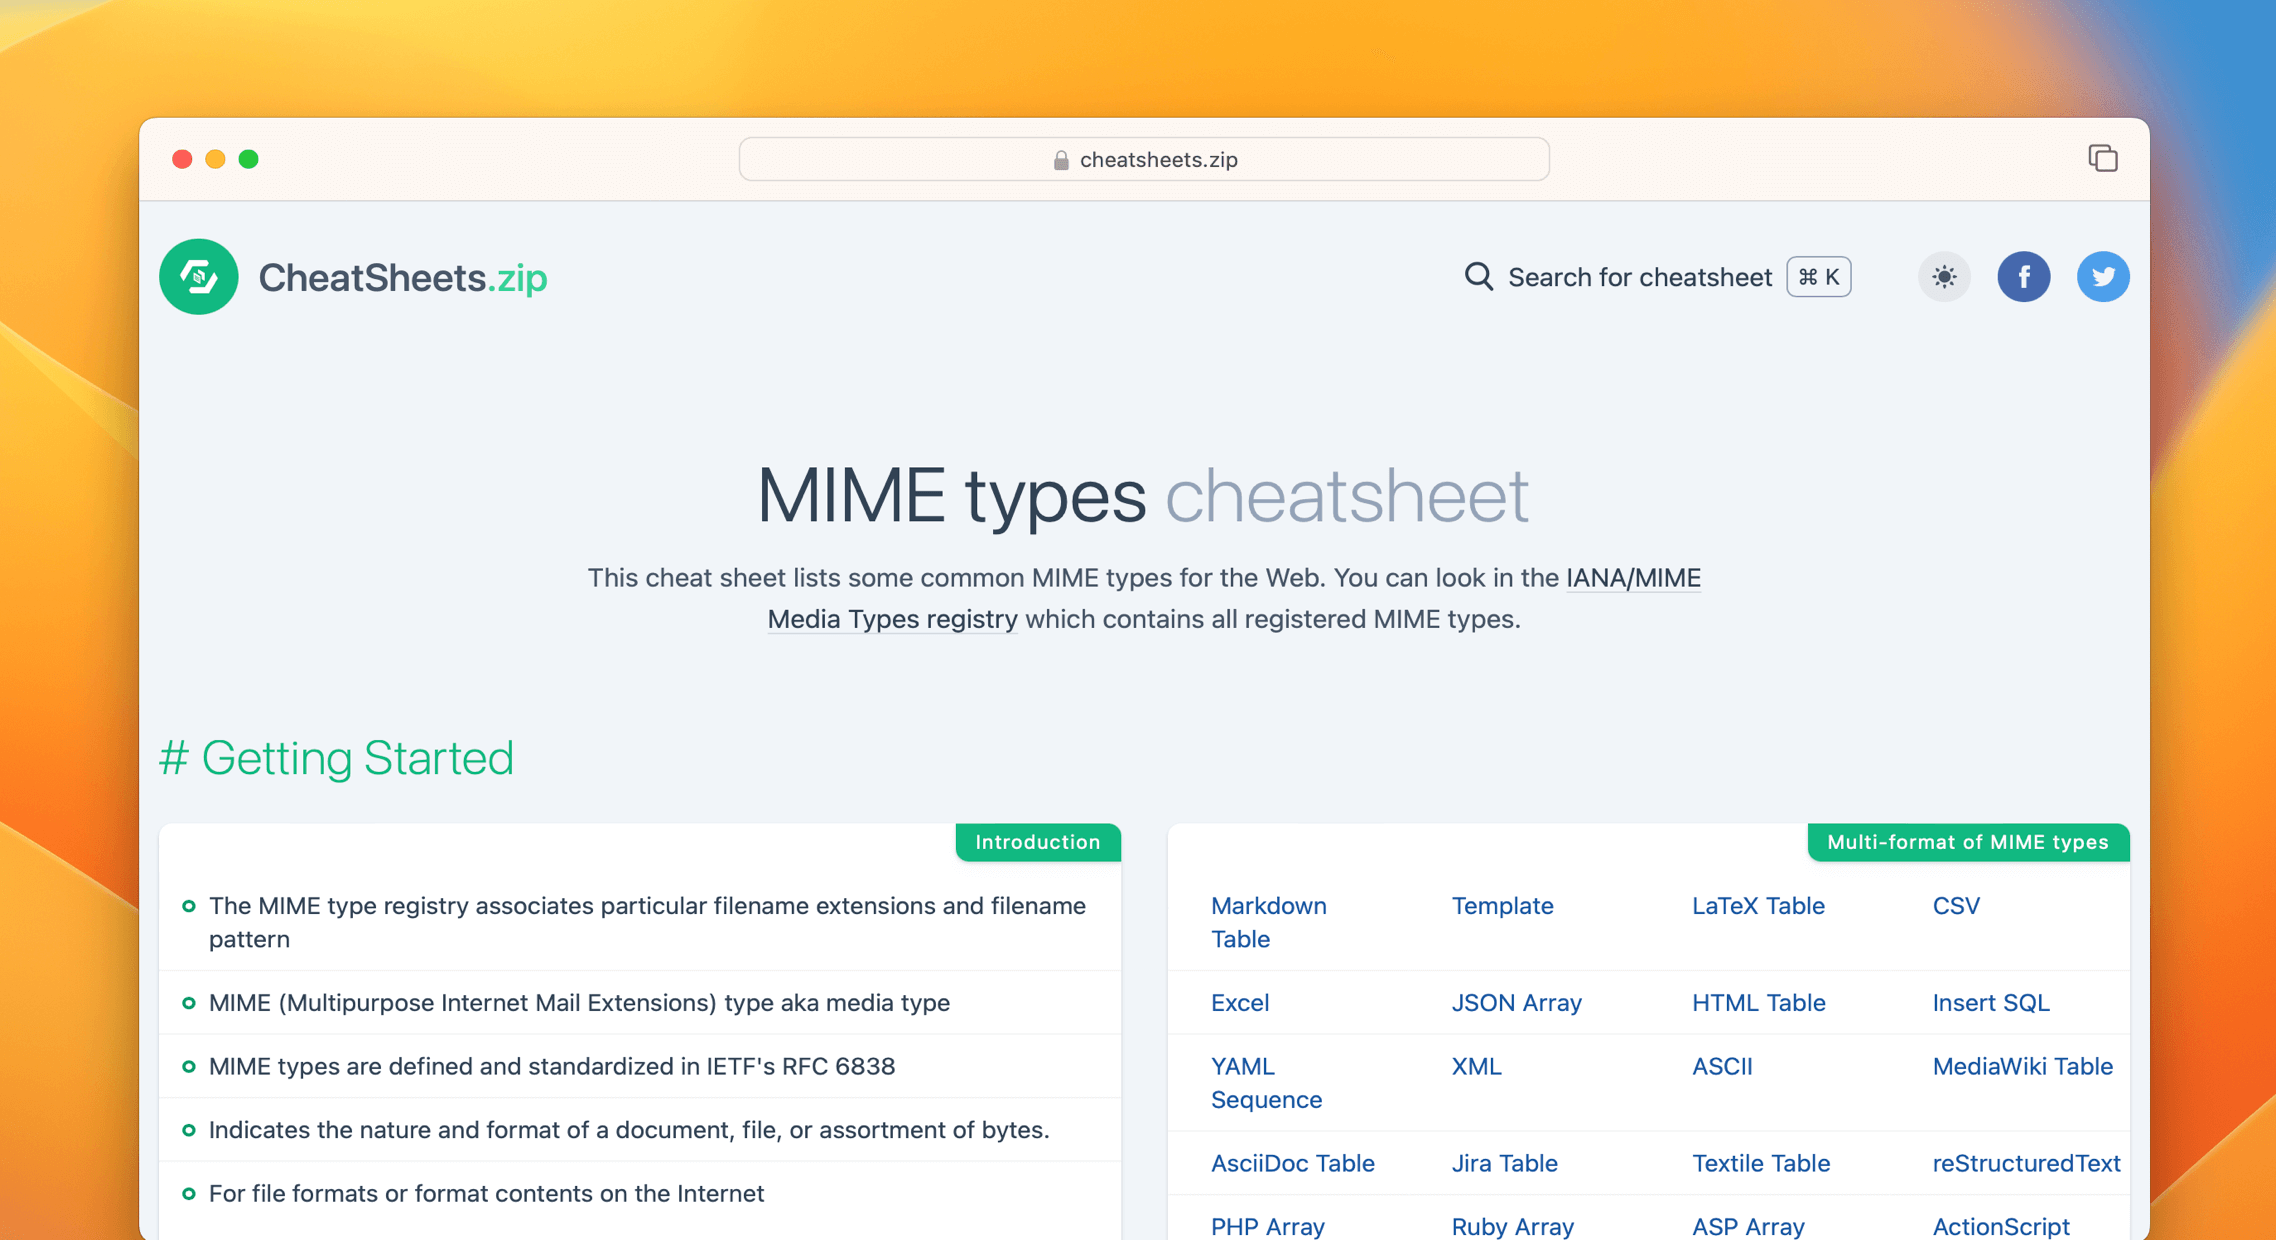Image resolution: width=2276 pixels, height=1240 pixels.
Task: Expand the Getting Started section heading
Action: click(x=337, y=758)
